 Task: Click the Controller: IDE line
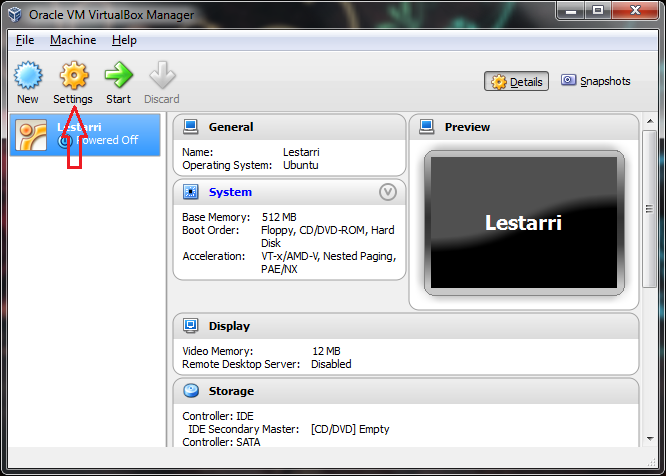[218, 416]
